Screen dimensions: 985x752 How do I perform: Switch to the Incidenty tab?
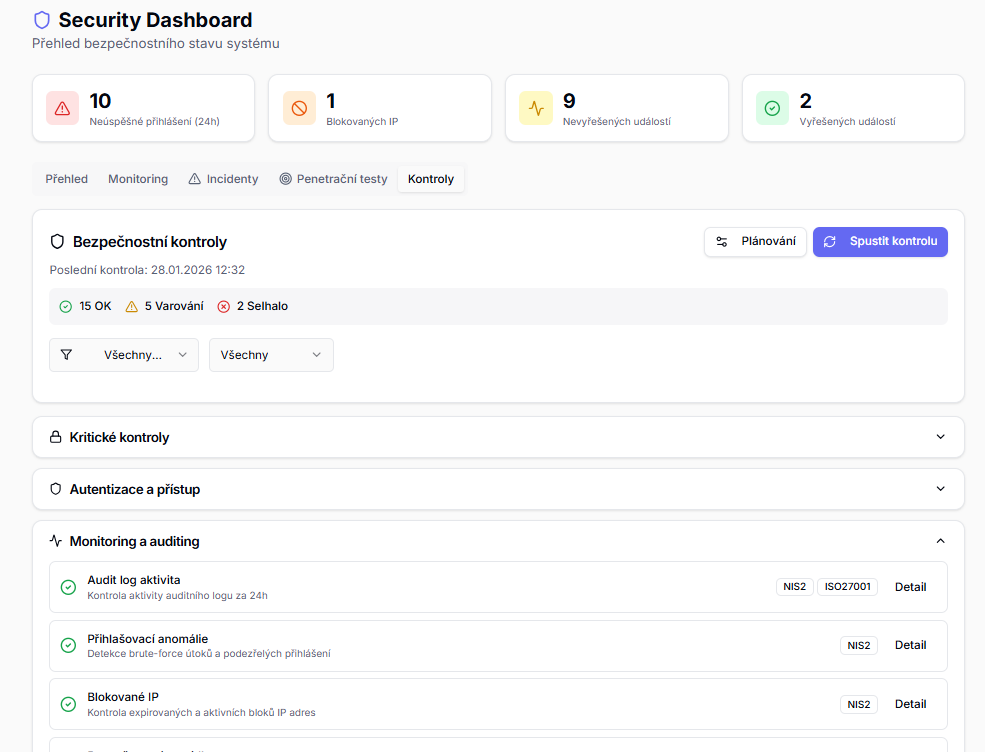(x=223, y=179)
